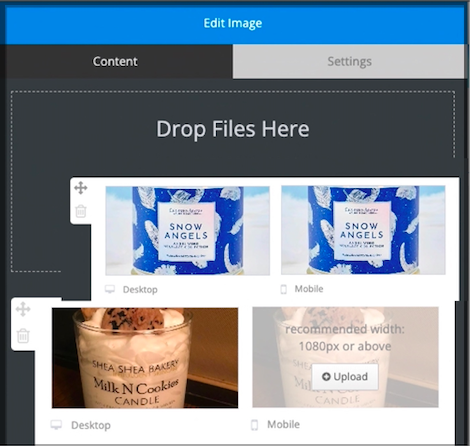Screen dimensions: 470x446
Task: Click the Mobile phone icon under Milk N Cookies
Action: [x=254, y=425]
